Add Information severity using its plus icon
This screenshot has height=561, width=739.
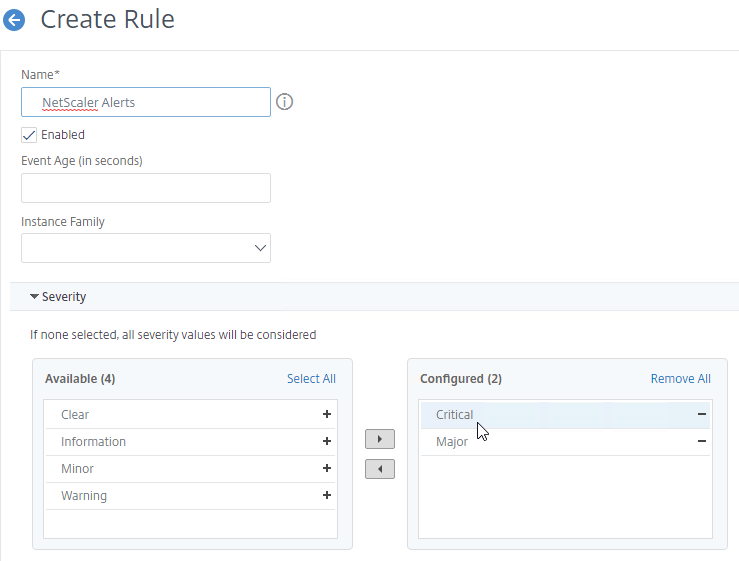point(327,441)
